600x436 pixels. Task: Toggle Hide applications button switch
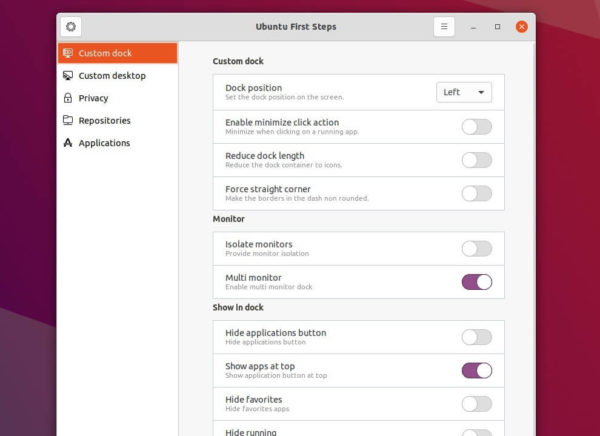click(476, 337)
